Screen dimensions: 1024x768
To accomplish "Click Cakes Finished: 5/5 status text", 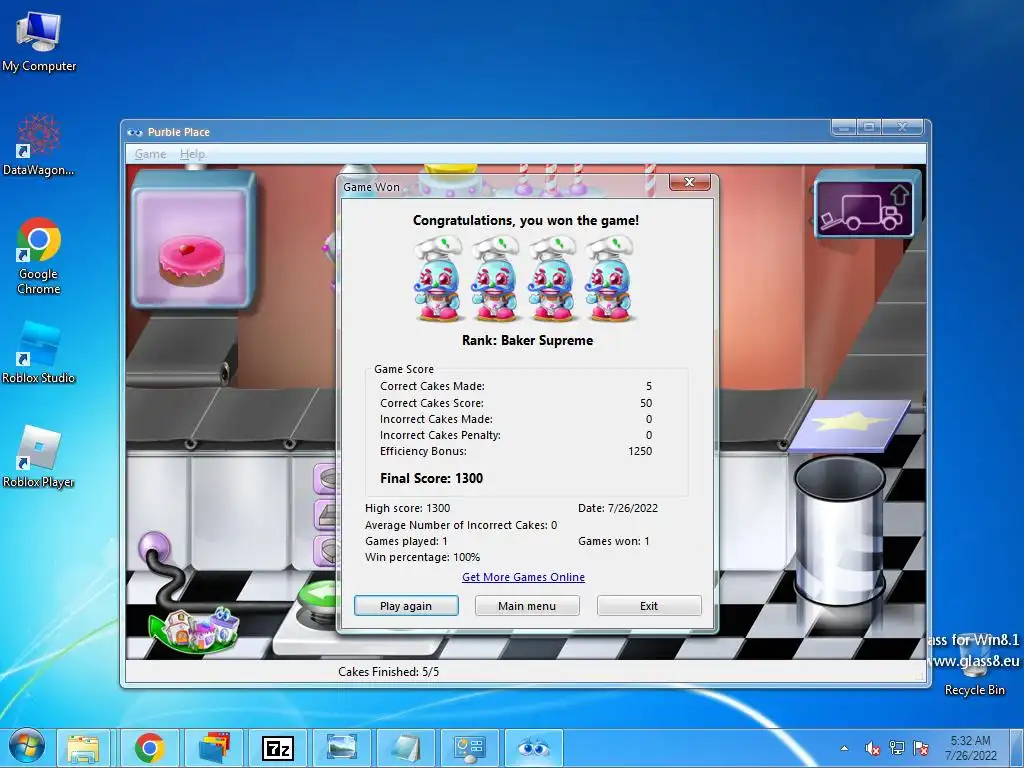I will (x=389, y=671).
